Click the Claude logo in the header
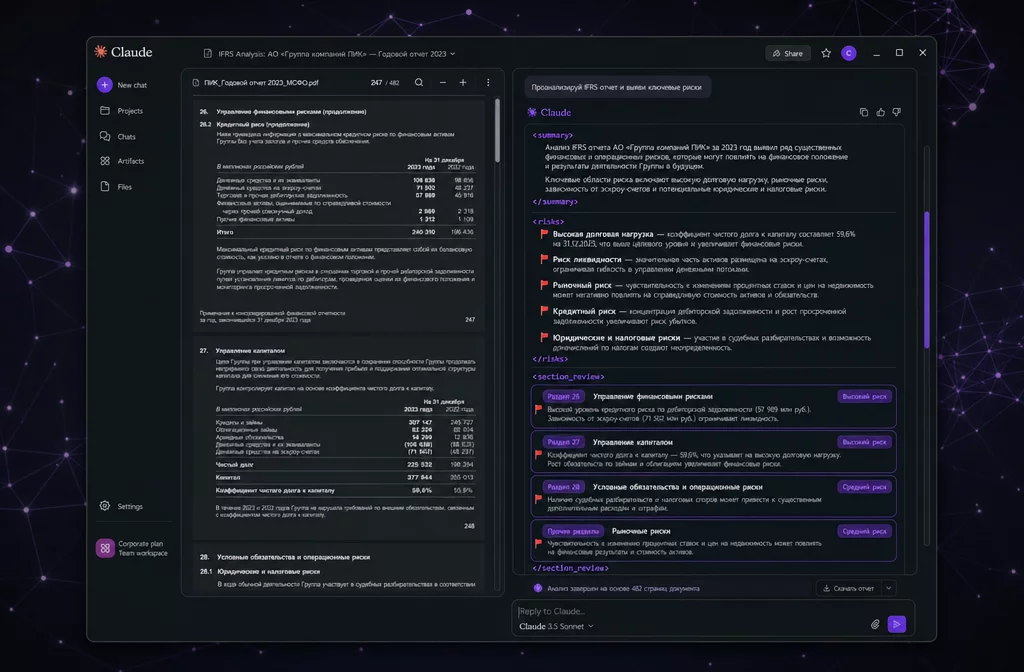 [123, 52]
